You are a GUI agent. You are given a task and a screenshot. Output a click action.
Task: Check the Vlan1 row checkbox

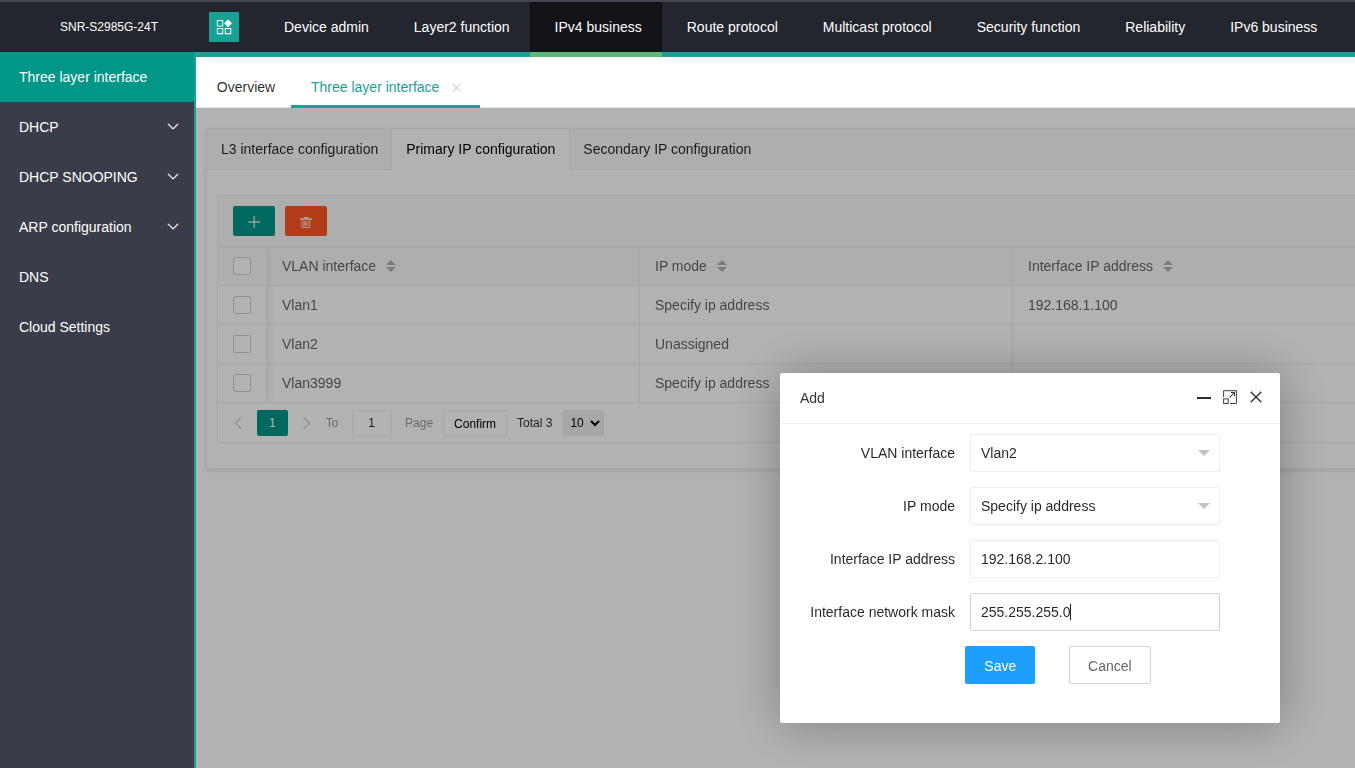242,305
